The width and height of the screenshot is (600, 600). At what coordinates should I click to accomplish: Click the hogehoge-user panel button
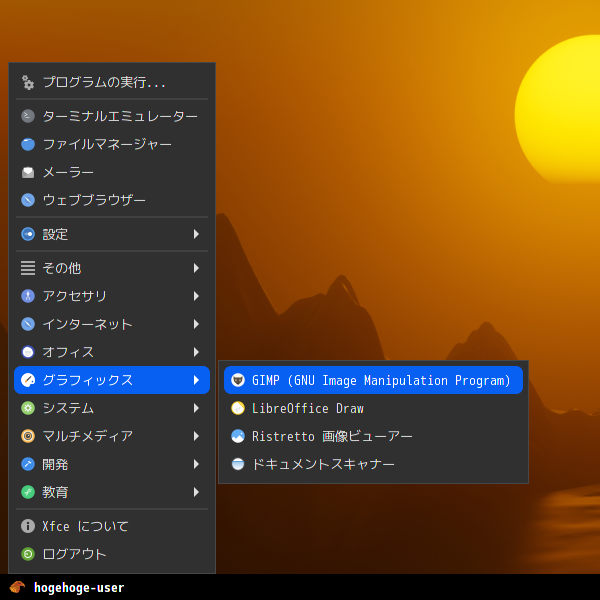click(x=67, y=587)
